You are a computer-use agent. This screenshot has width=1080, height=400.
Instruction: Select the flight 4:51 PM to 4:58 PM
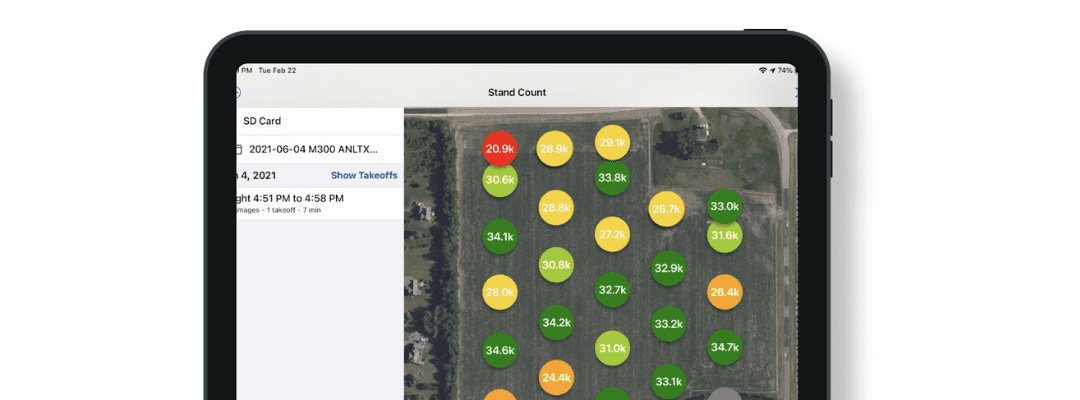320,203
